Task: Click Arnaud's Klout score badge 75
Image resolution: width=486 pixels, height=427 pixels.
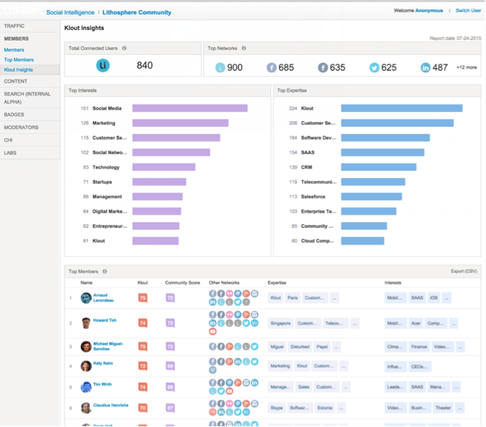Action: (x=143, y=298)
